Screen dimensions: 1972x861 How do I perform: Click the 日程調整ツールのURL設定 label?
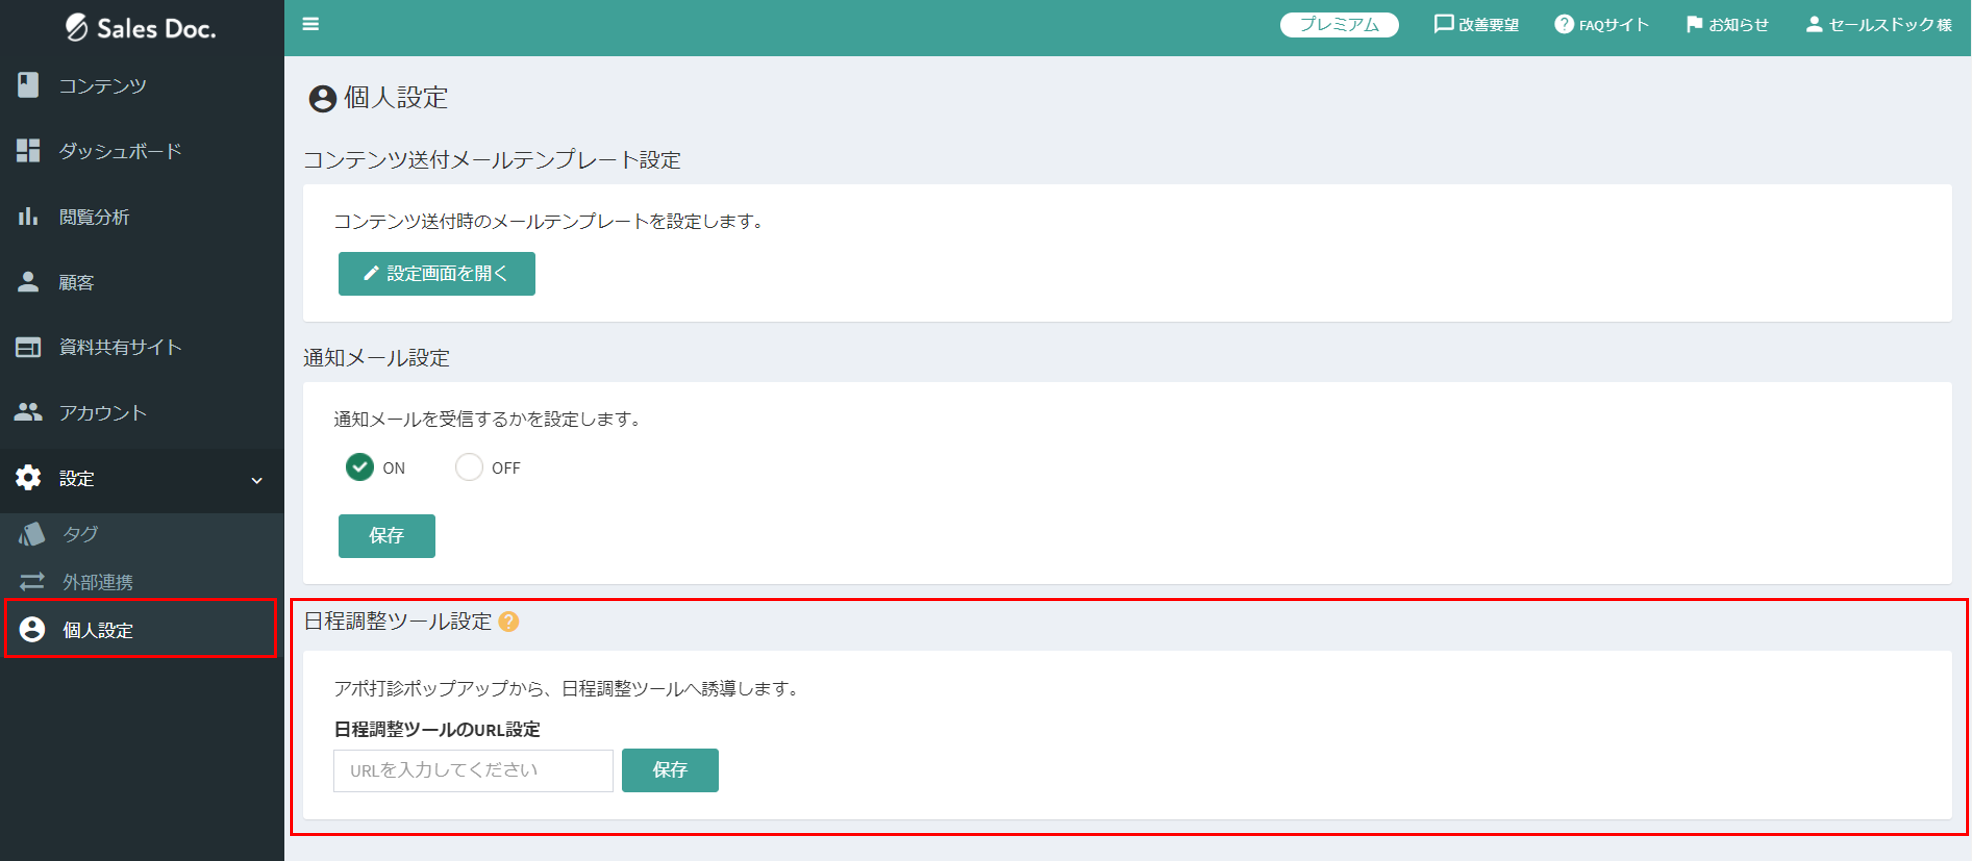point(437,729)
